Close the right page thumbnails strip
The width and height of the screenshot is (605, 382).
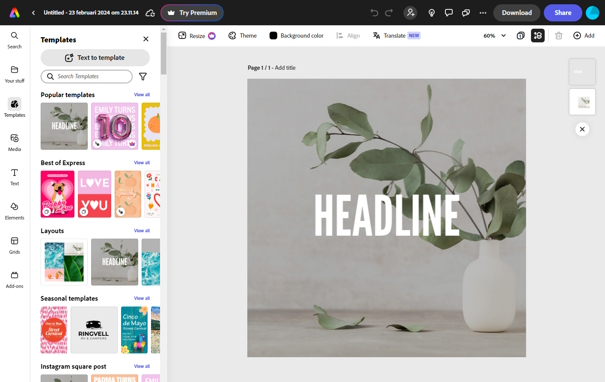(582, 129)
